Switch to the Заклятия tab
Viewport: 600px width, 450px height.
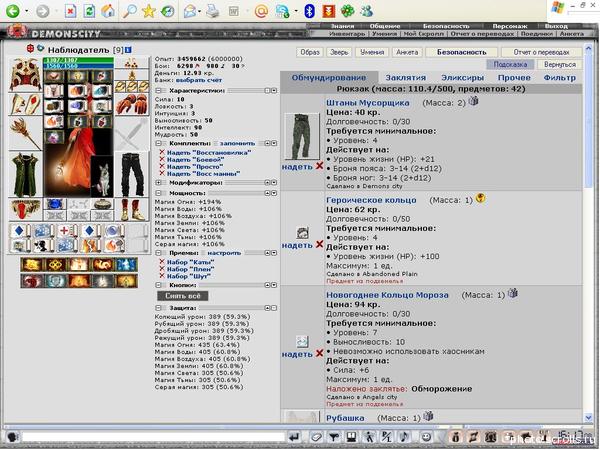coord(406,78)
